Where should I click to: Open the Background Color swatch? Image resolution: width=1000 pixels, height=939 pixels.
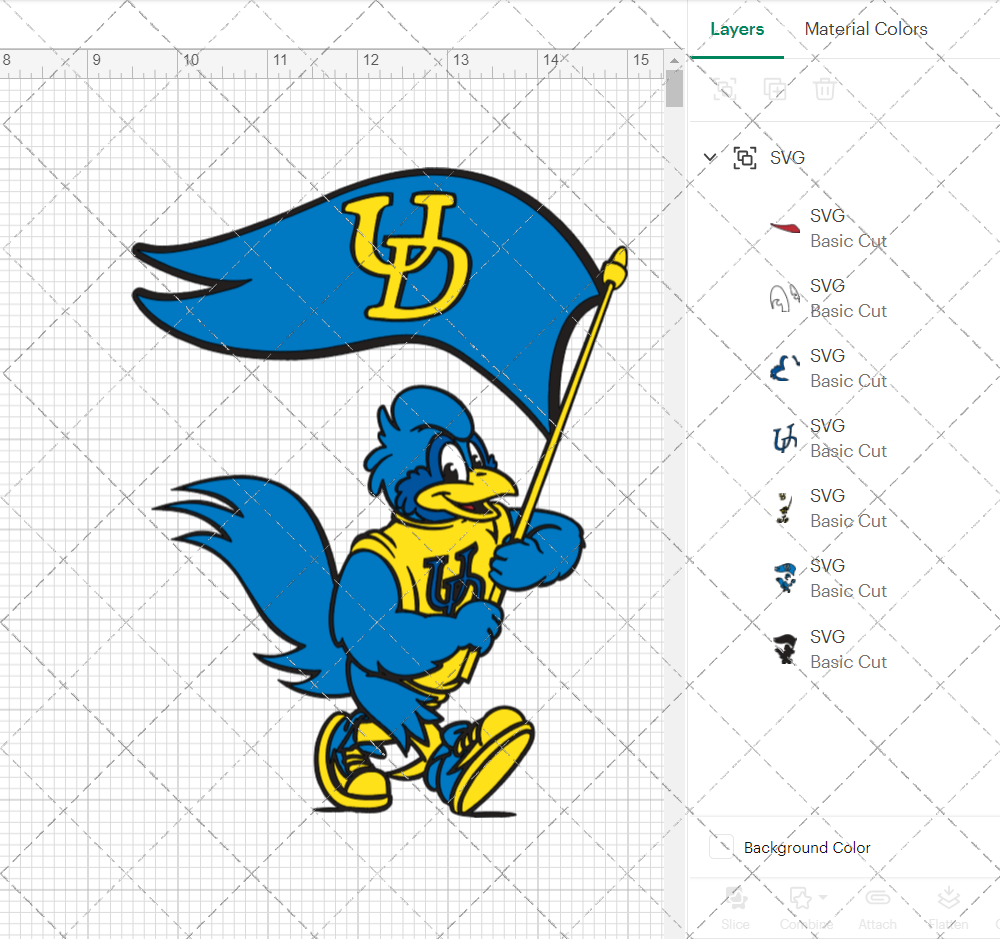pyautogui.click(x=721, y=847)
